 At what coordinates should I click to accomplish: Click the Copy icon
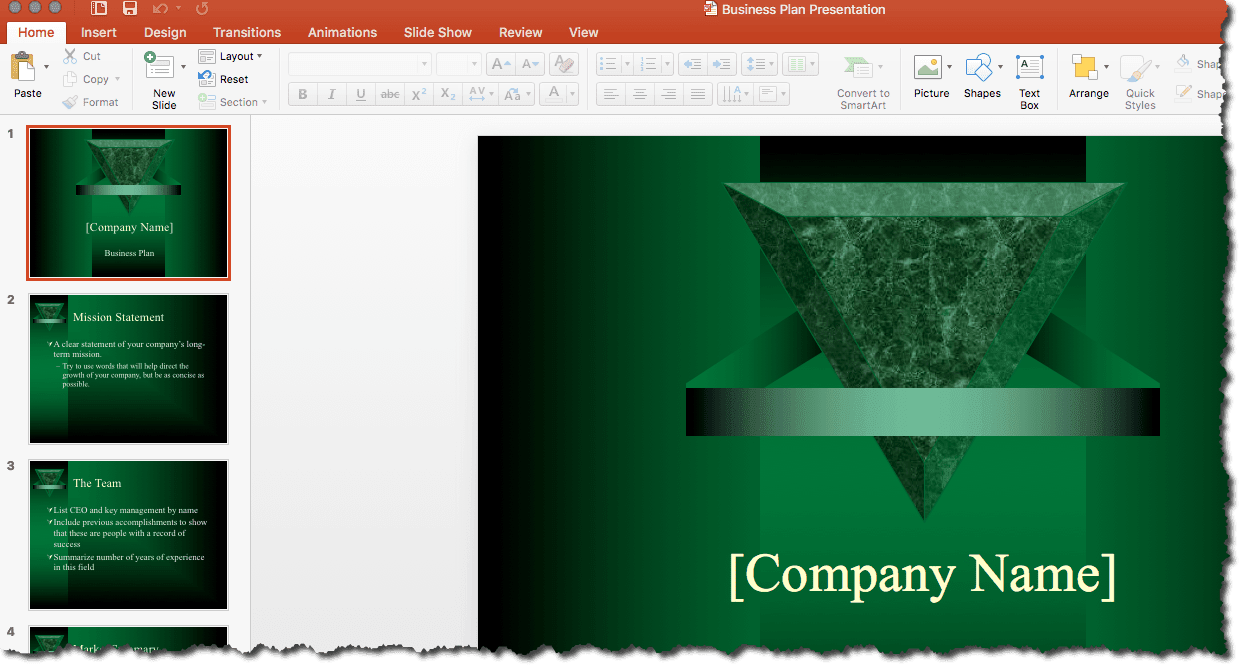70,79
